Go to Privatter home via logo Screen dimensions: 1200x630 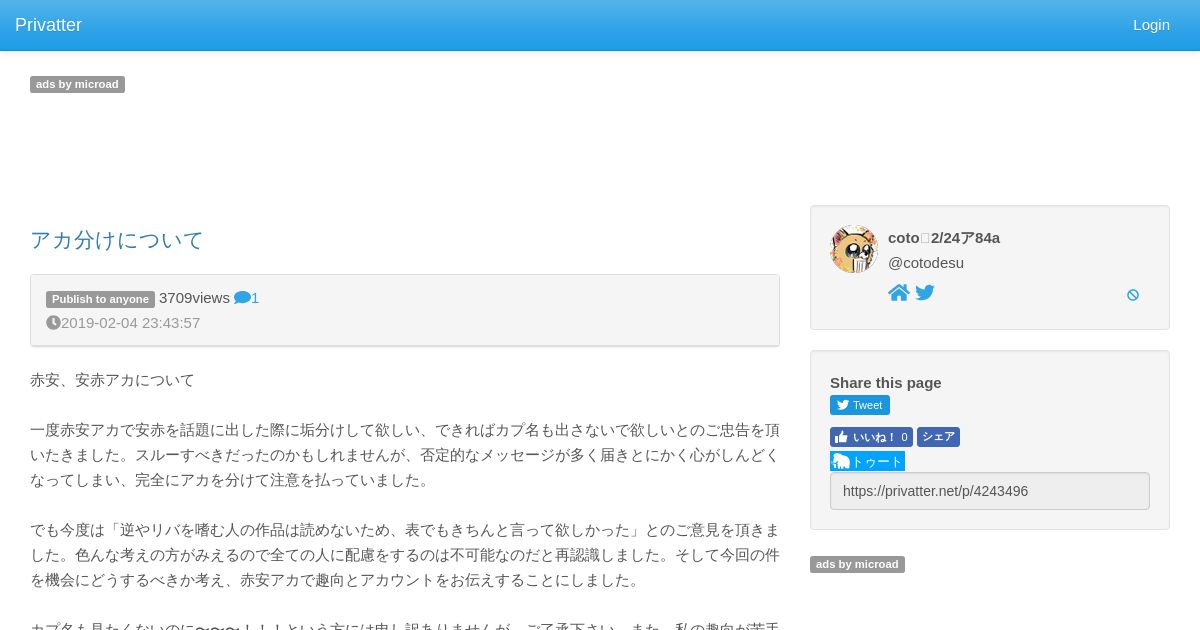(48, 25)
